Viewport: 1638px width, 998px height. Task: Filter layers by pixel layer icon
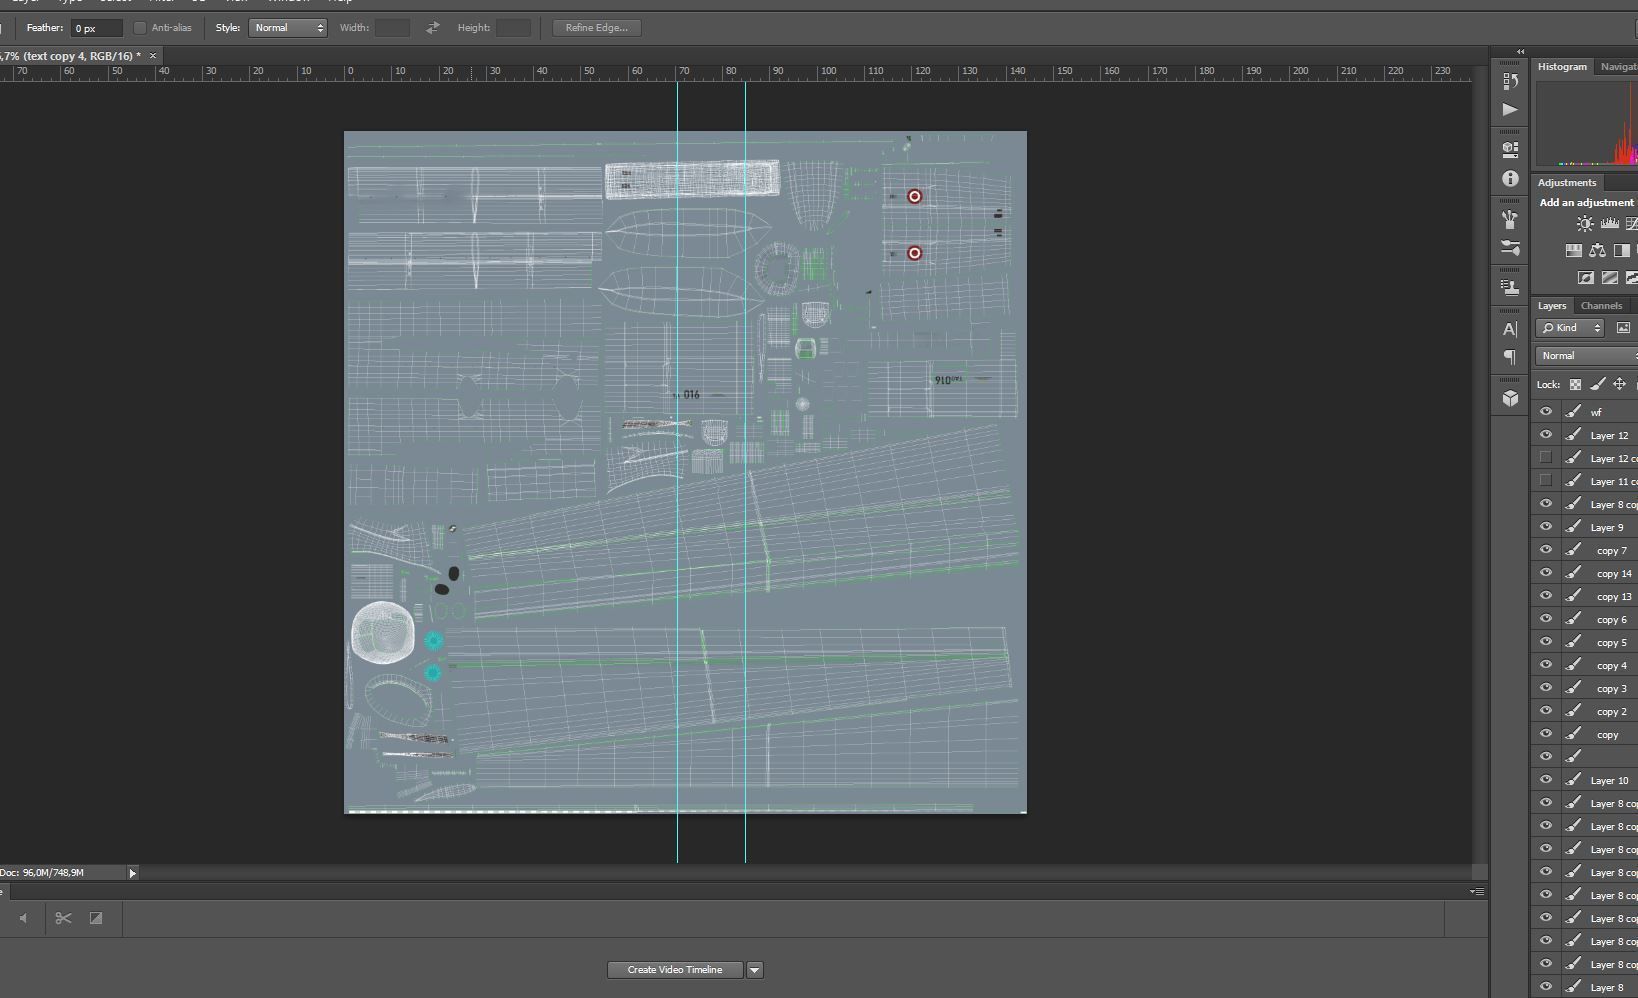point(1622,328)
